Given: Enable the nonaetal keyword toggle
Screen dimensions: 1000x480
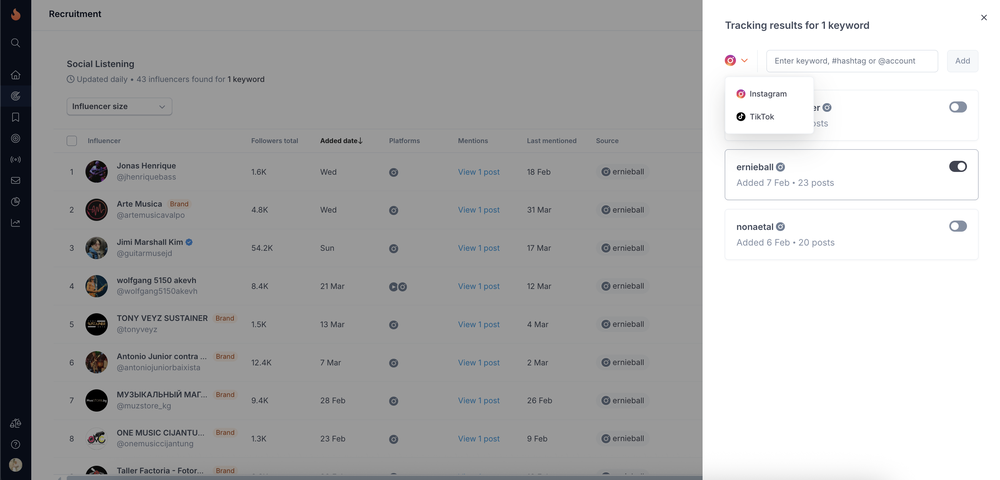Looking at the screenshot, I should coord(958,226).
